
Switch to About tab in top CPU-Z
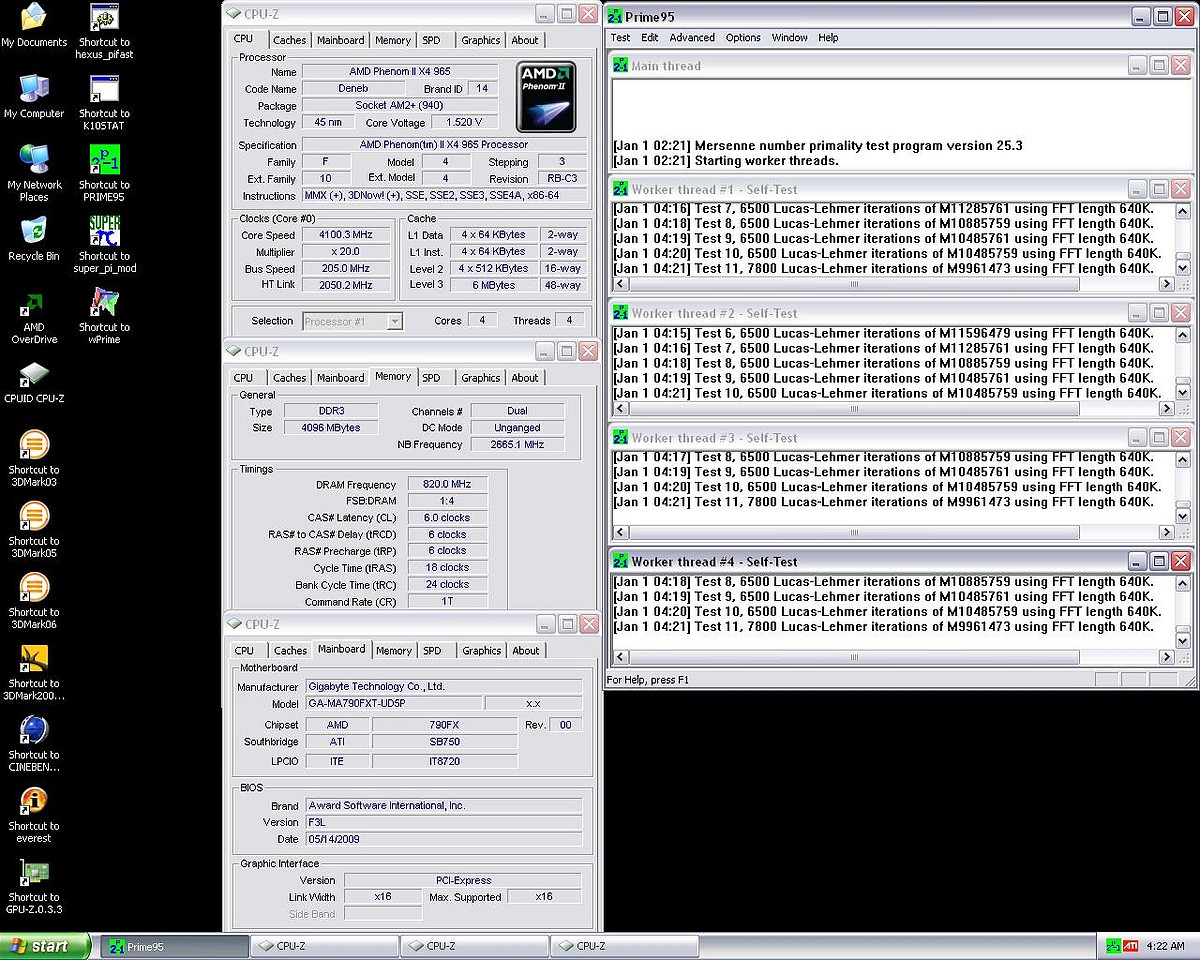point(525,40)
